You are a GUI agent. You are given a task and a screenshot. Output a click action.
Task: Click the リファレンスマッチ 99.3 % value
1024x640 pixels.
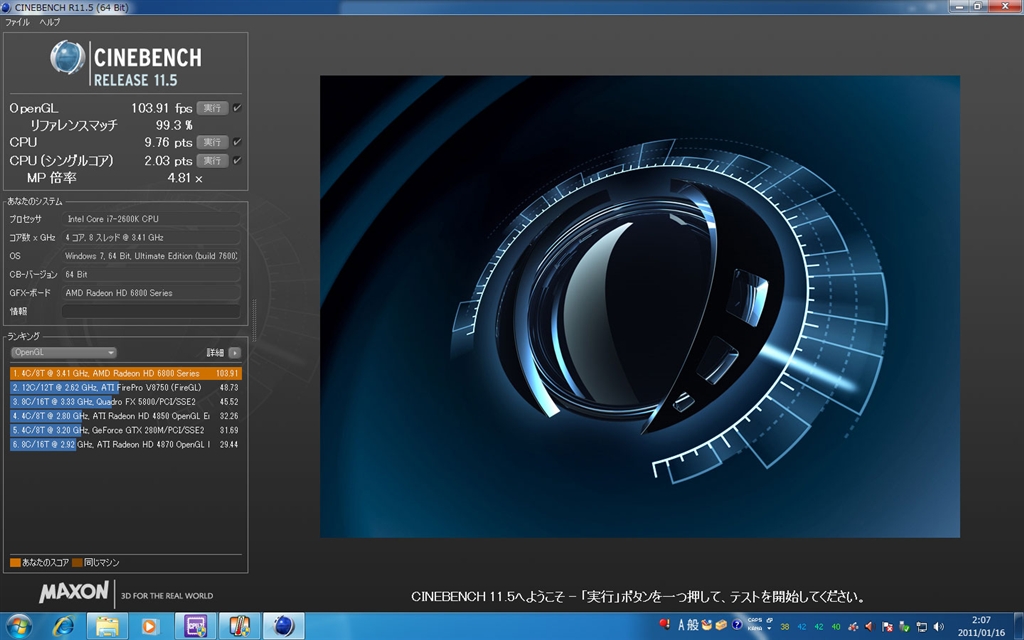174,125
